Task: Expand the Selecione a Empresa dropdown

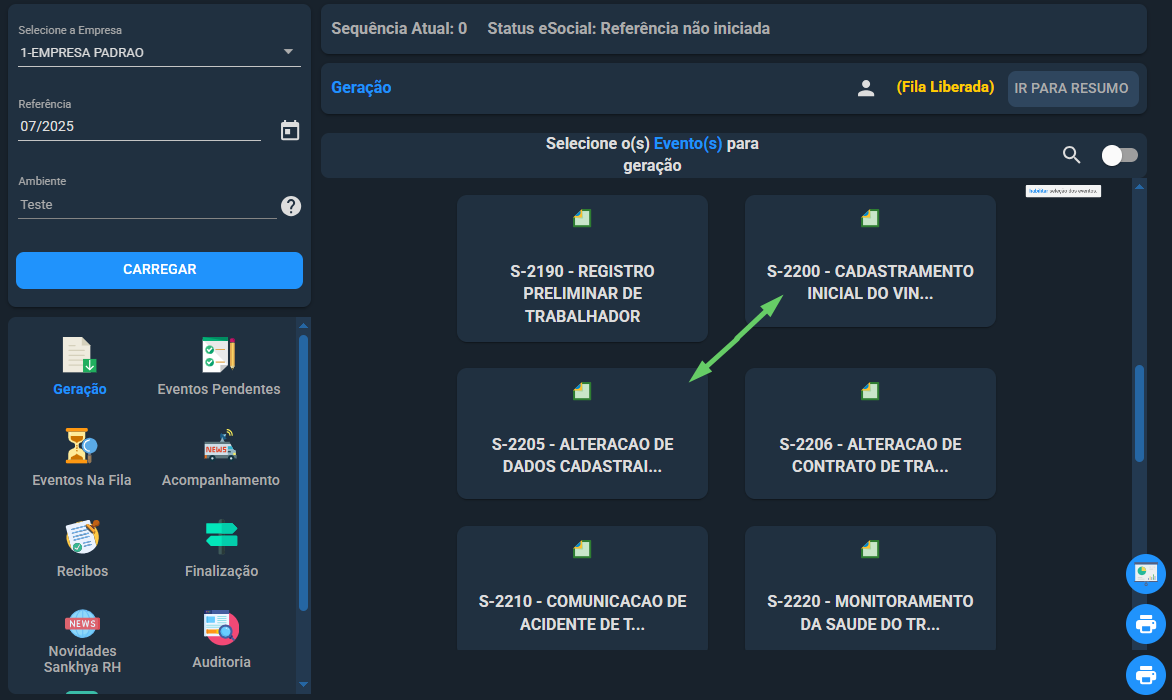Action: 159,52
